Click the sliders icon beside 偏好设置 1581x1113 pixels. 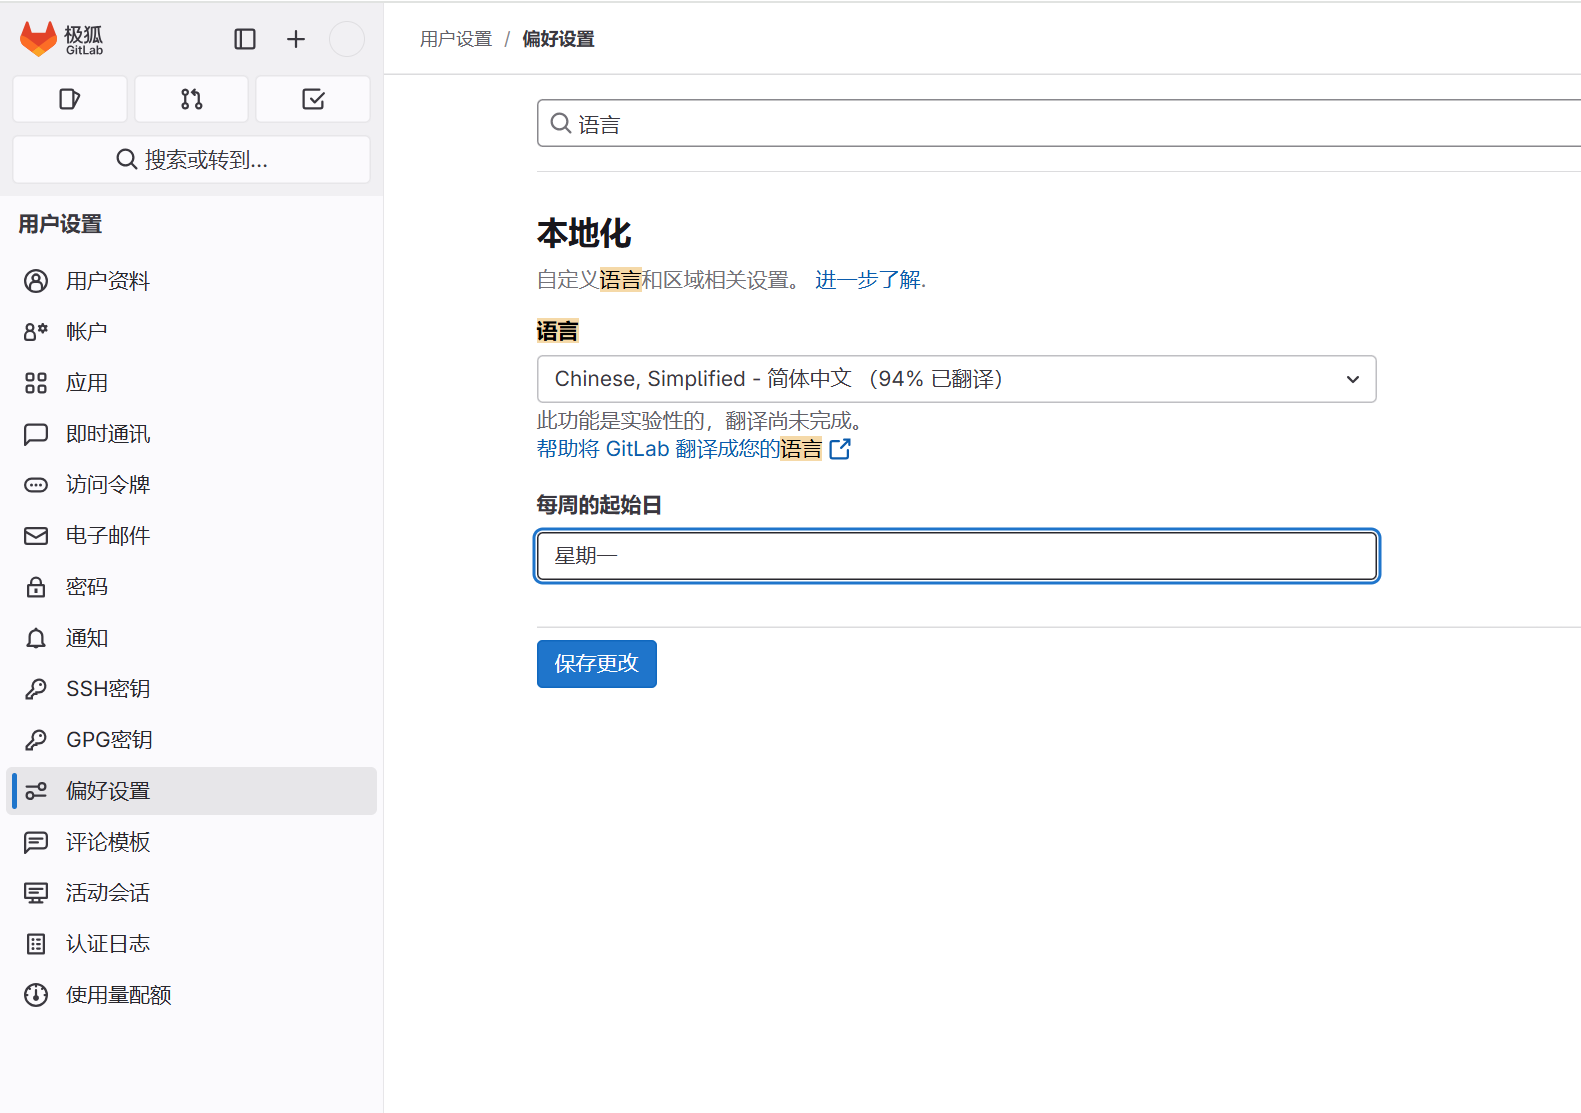tap(36, 791)
